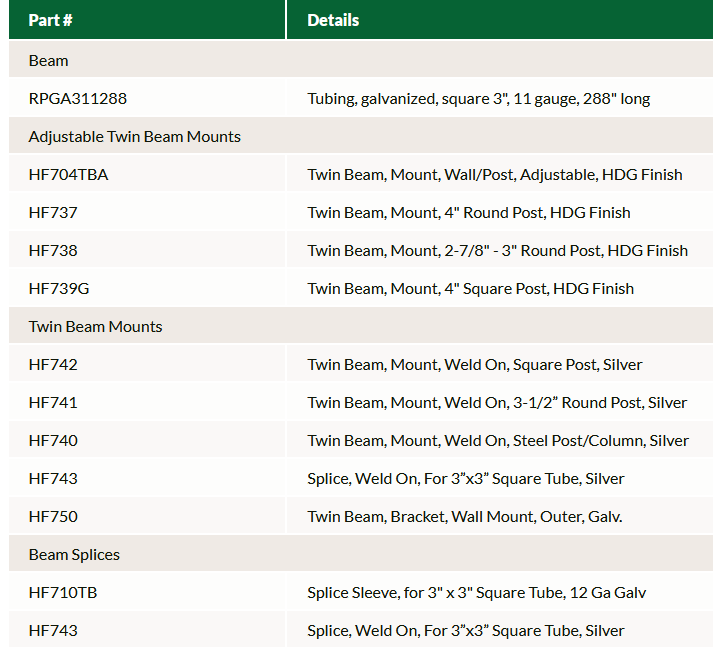Click the HF738 part number
The width and height of the screenshot is (713, 671).
[53, 250]
